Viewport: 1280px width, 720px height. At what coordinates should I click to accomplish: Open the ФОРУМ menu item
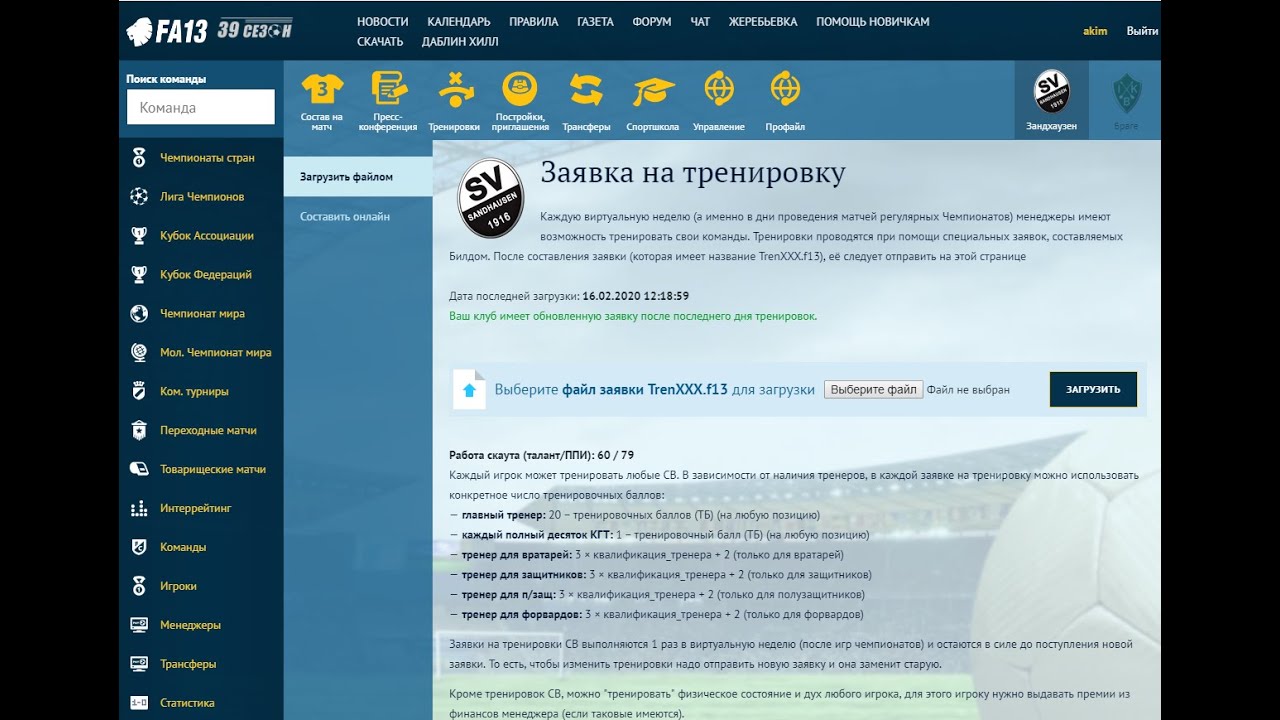pyautogui.click(x=652, y=22)
